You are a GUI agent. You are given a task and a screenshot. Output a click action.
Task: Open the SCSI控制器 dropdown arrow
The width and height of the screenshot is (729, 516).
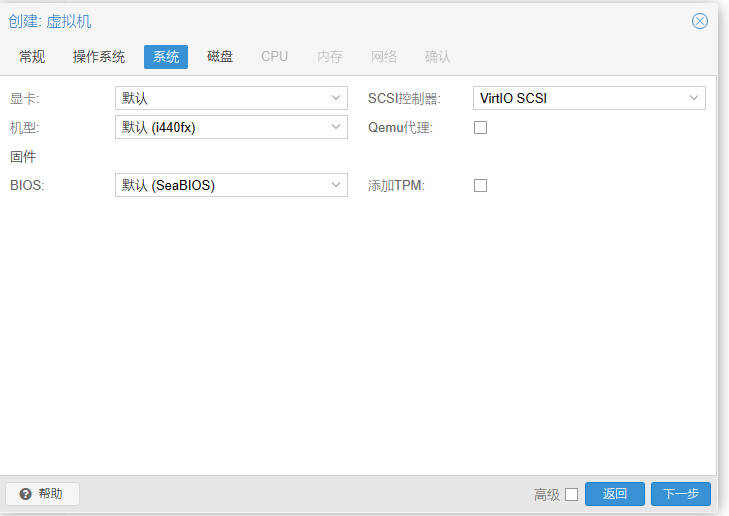click(693, 98)
